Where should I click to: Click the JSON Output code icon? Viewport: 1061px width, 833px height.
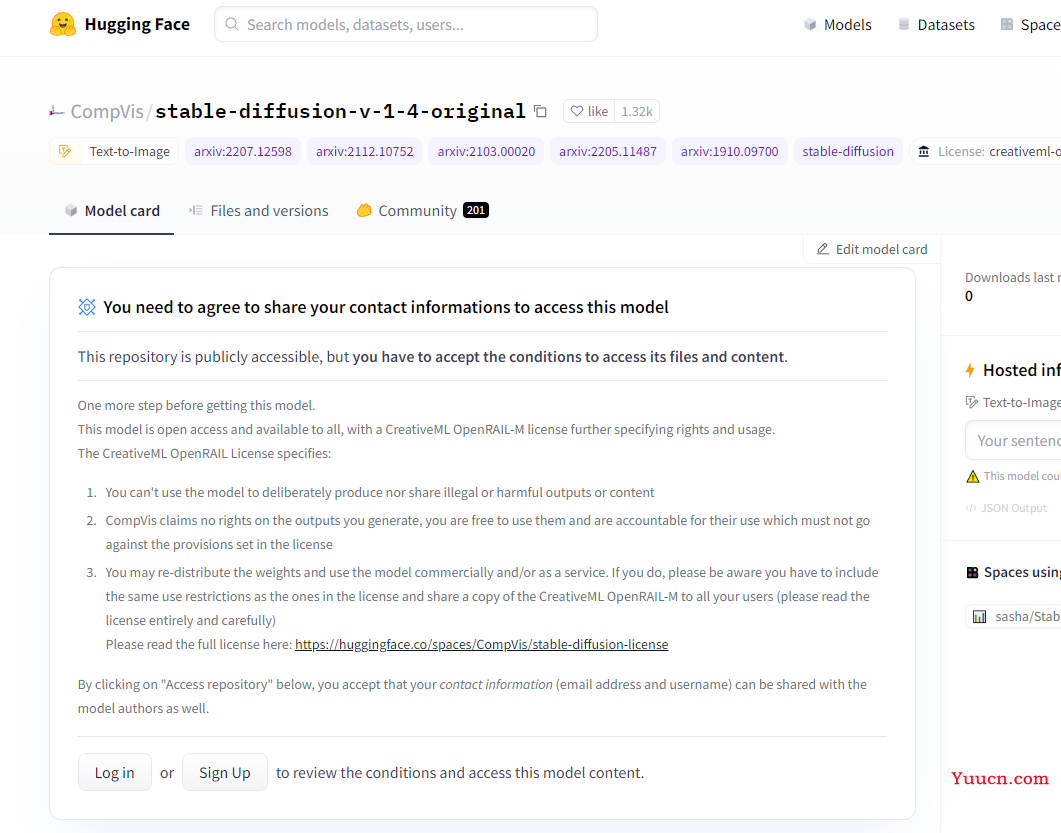click(x=970, y=508)
